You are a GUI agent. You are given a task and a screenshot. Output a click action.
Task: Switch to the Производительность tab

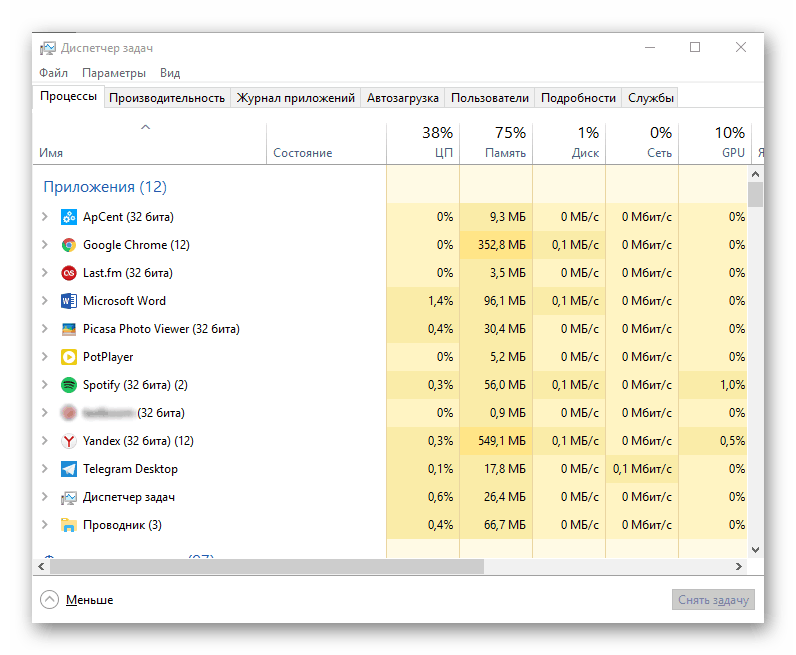(167, 98)
